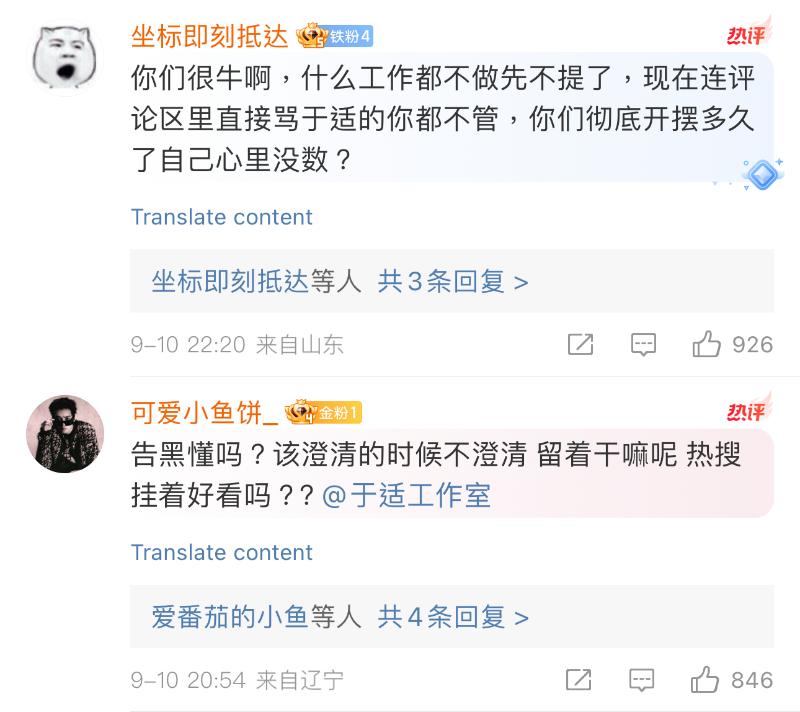The height and width of the screenshot is (712, 800).
Task: Translate the 可爱小鱼饼_ comment content
Action: point(221,552)
